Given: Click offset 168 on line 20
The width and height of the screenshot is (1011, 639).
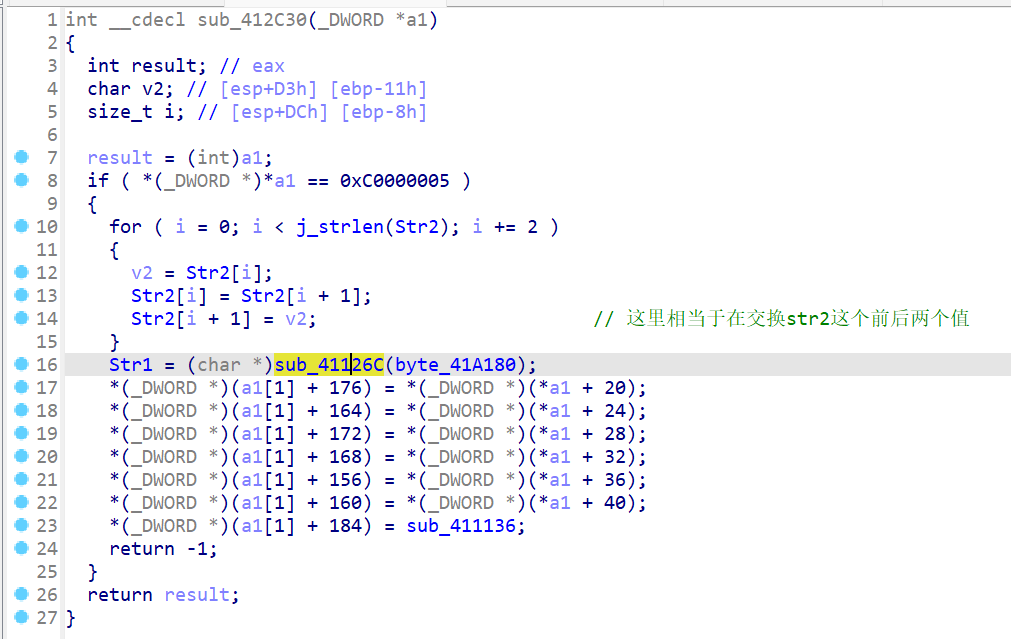Looking at the screenshot, I should 346,457.
